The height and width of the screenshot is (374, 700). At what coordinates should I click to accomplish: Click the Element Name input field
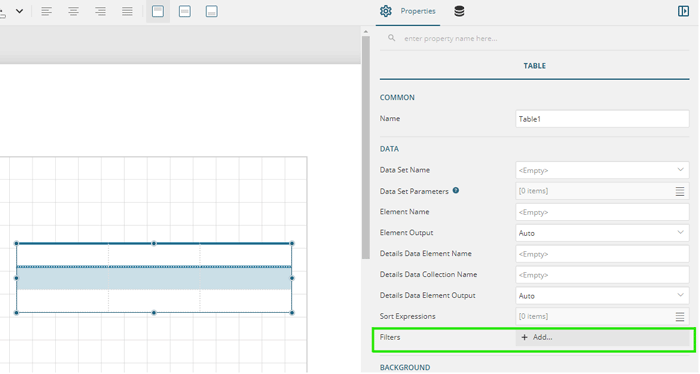click(602, 212)
